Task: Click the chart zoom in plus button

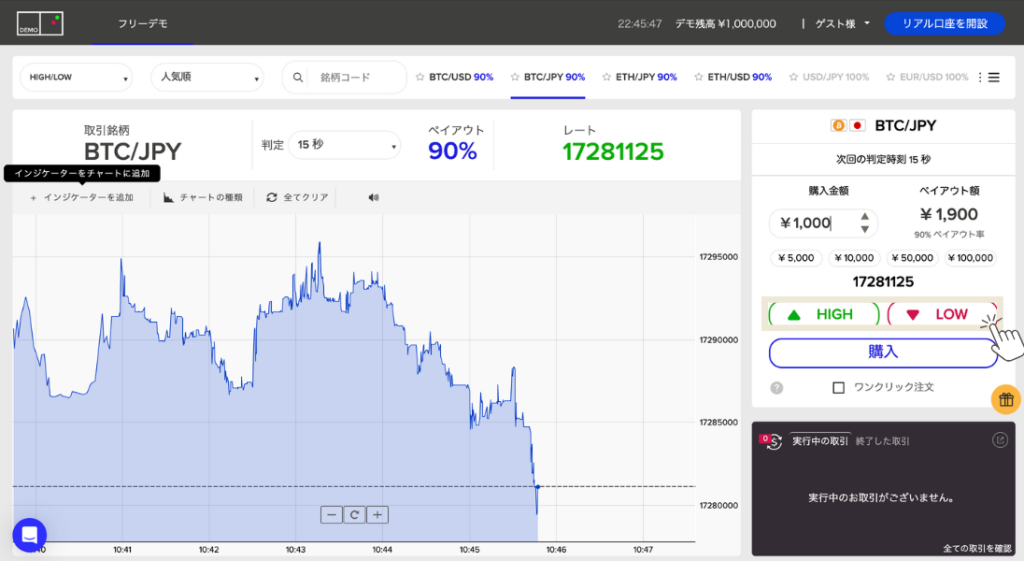Action: [x=377, y=515]
